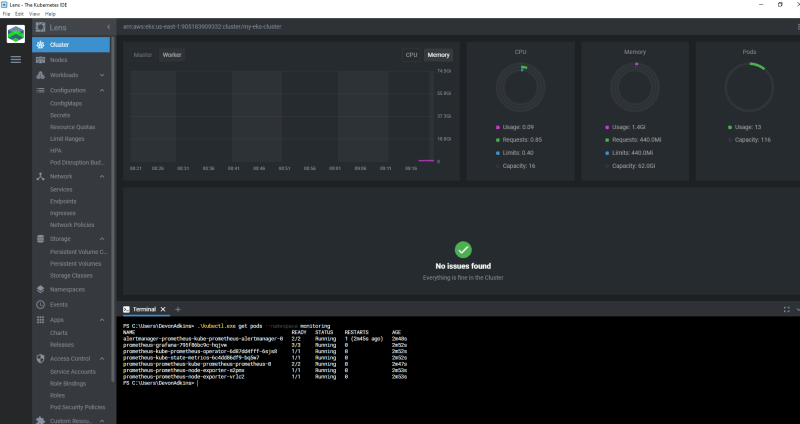800x424 pixels.
Task: Open Storage Classes
Action: (71, 276)
